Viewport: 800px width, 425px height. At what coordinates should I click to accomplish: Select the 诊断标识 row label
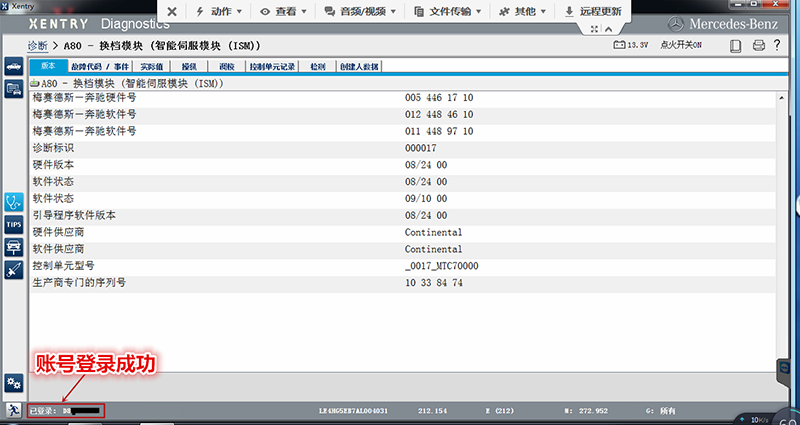pyautogui.click(x=53, y=148)
